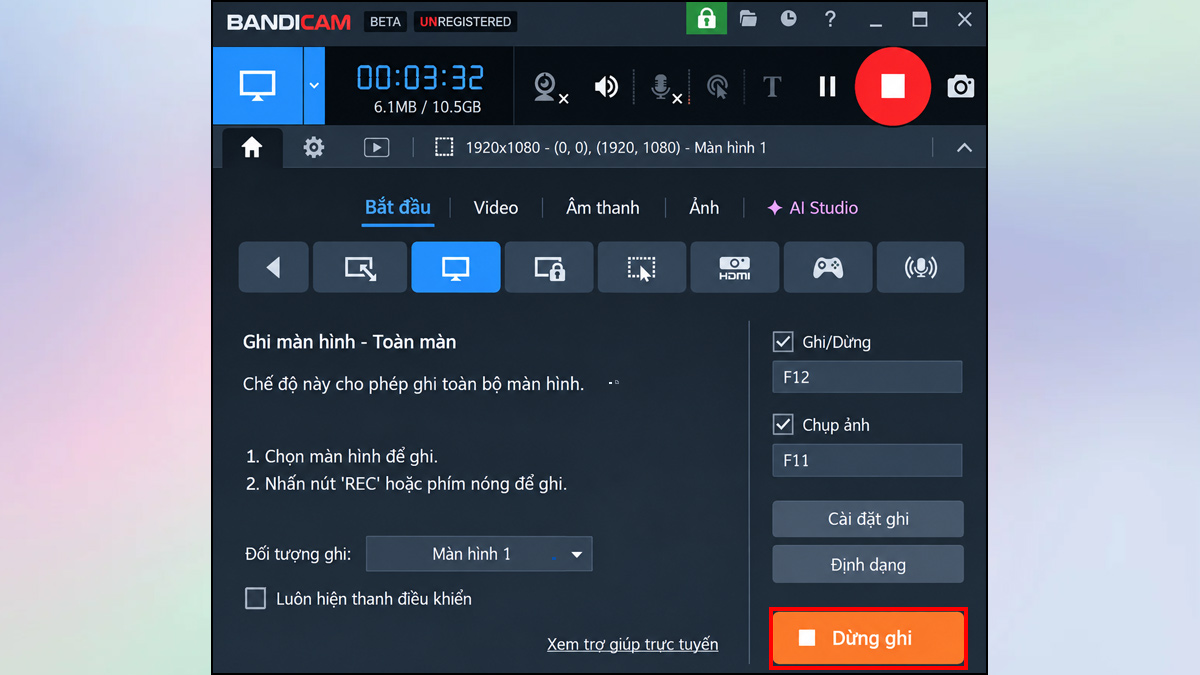The height and width of the screenshot is (675, 1200).
Task: Pause the recording
Action: click(827, 87)
